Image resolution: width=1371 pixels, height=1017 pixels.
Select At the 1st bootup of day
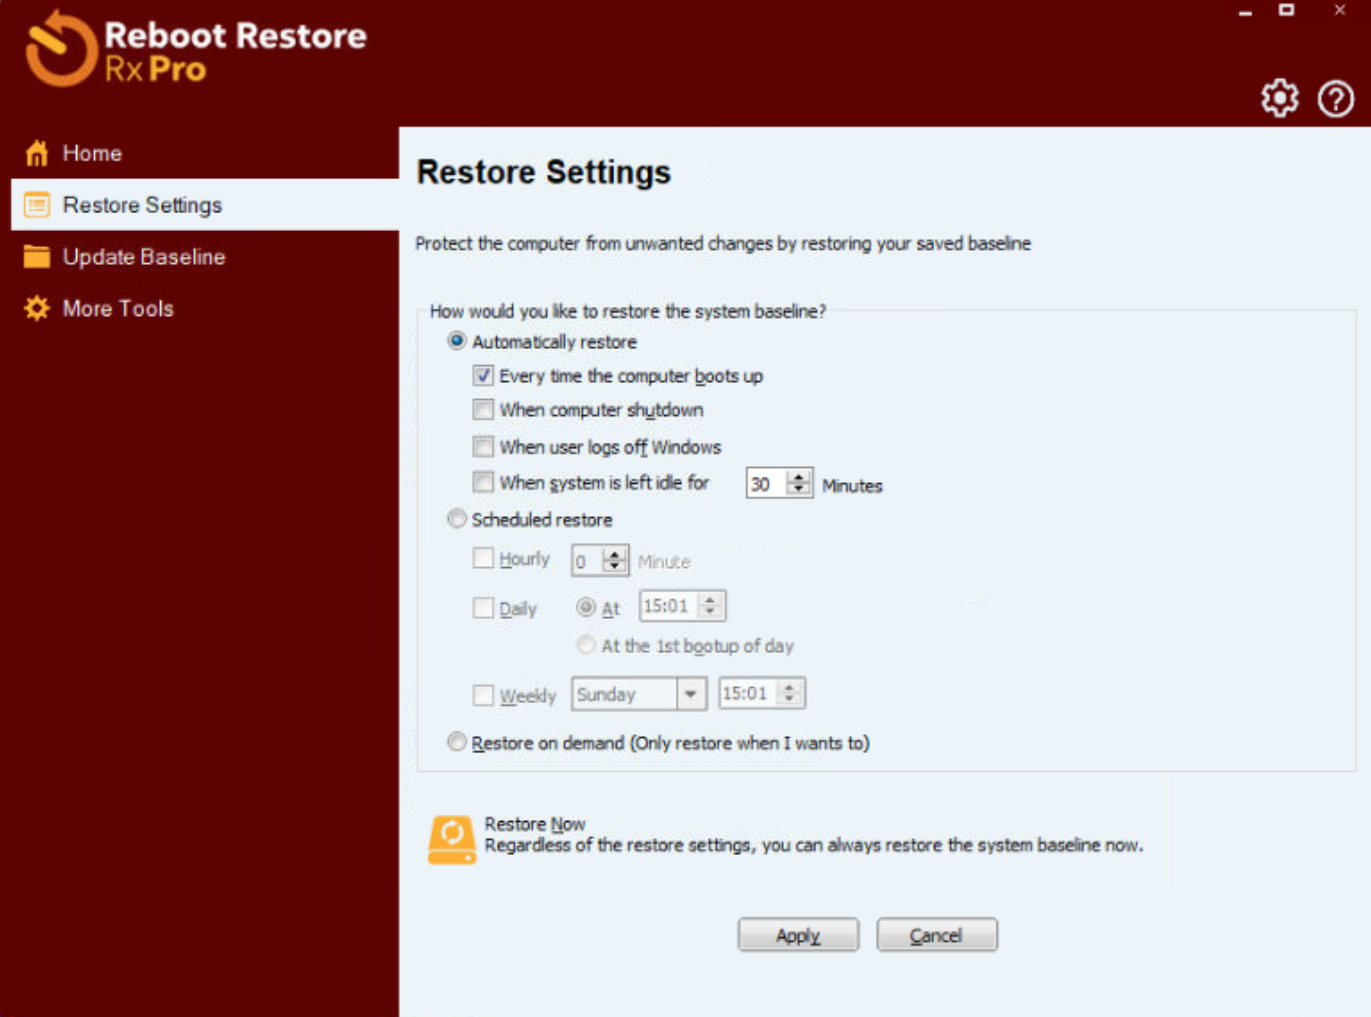(x=586, y=645)
